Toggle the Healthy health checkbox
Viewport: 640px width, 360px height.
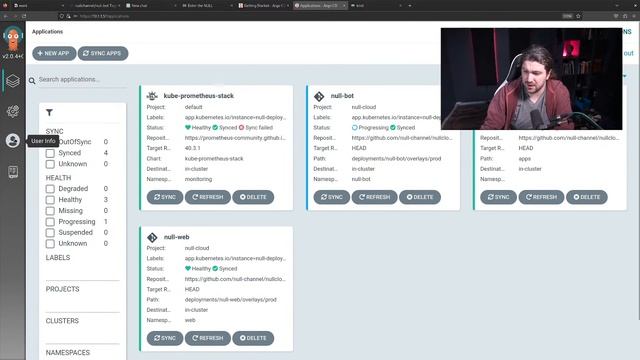coord(50,200)
